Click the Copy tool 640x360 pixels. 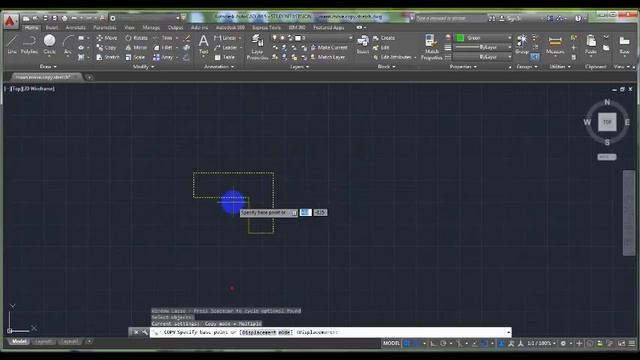tap(107, 48)
